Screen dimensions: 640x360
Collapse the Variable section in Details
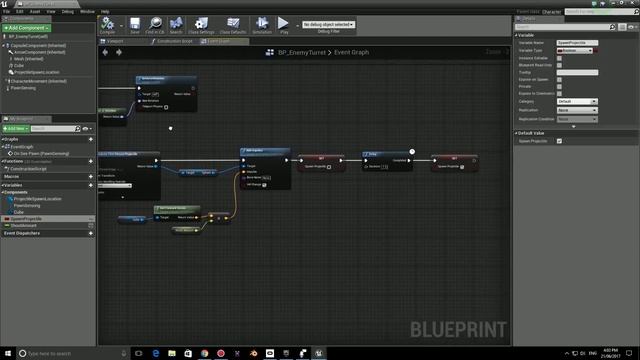(516, 35)
